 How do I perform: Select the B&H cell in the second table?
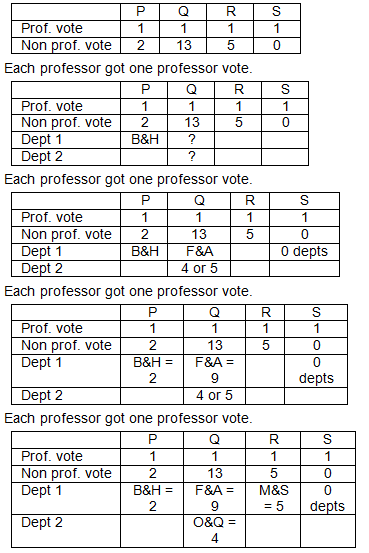point(144,140)
